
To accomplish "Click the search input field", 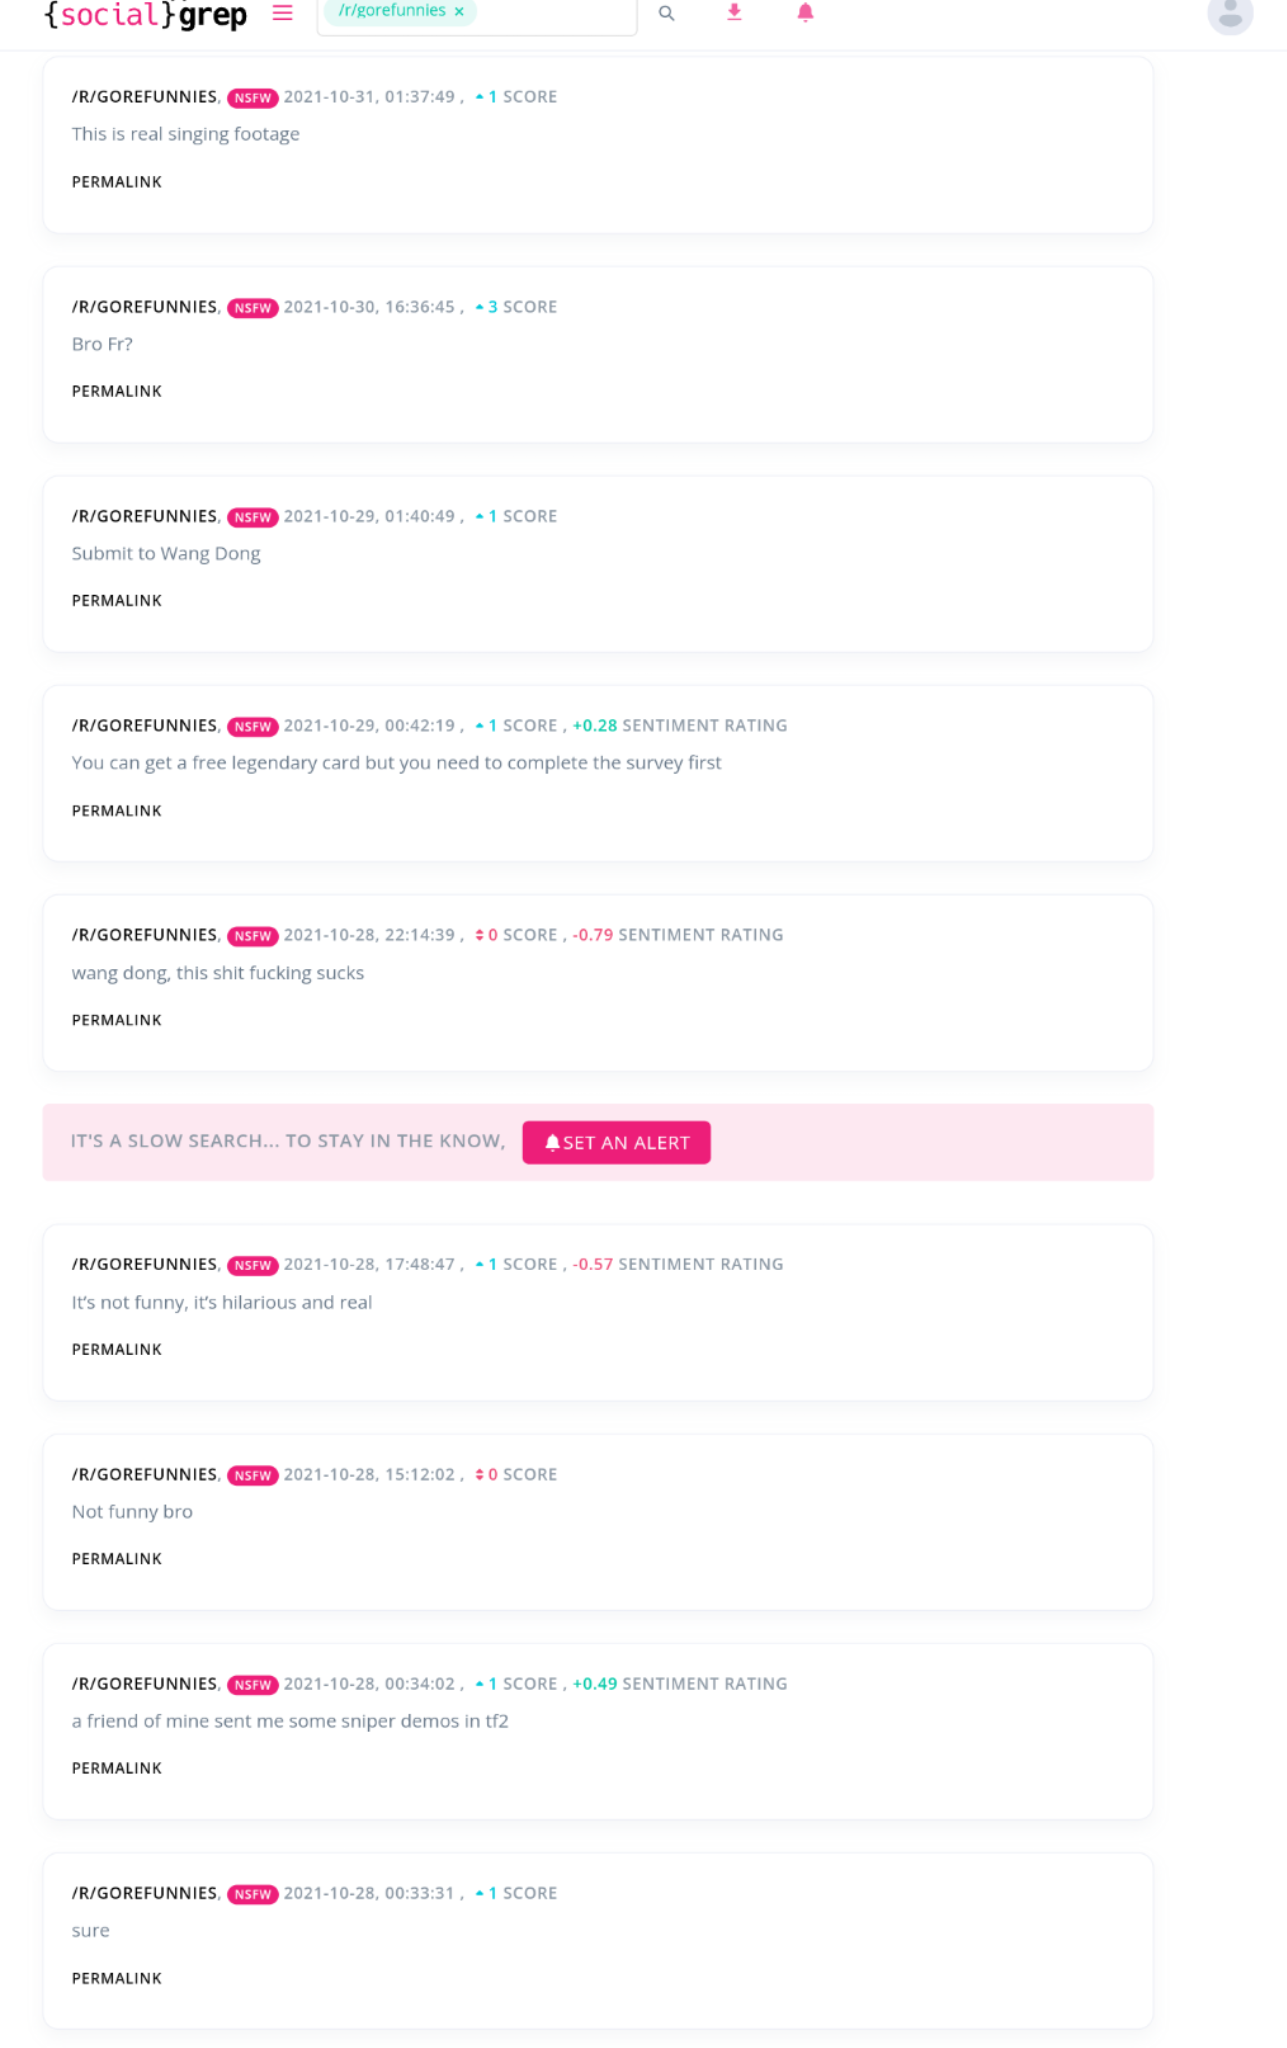I will (550, 12).
